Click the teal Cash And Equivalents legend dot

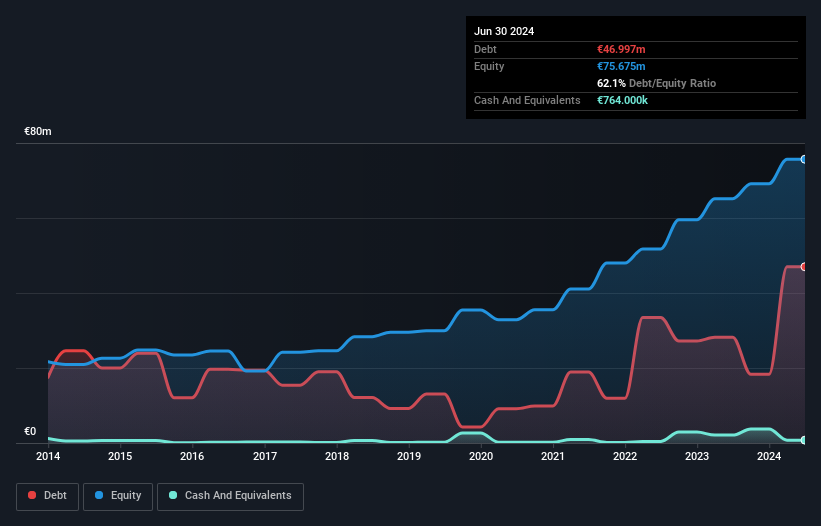(173, 495)
